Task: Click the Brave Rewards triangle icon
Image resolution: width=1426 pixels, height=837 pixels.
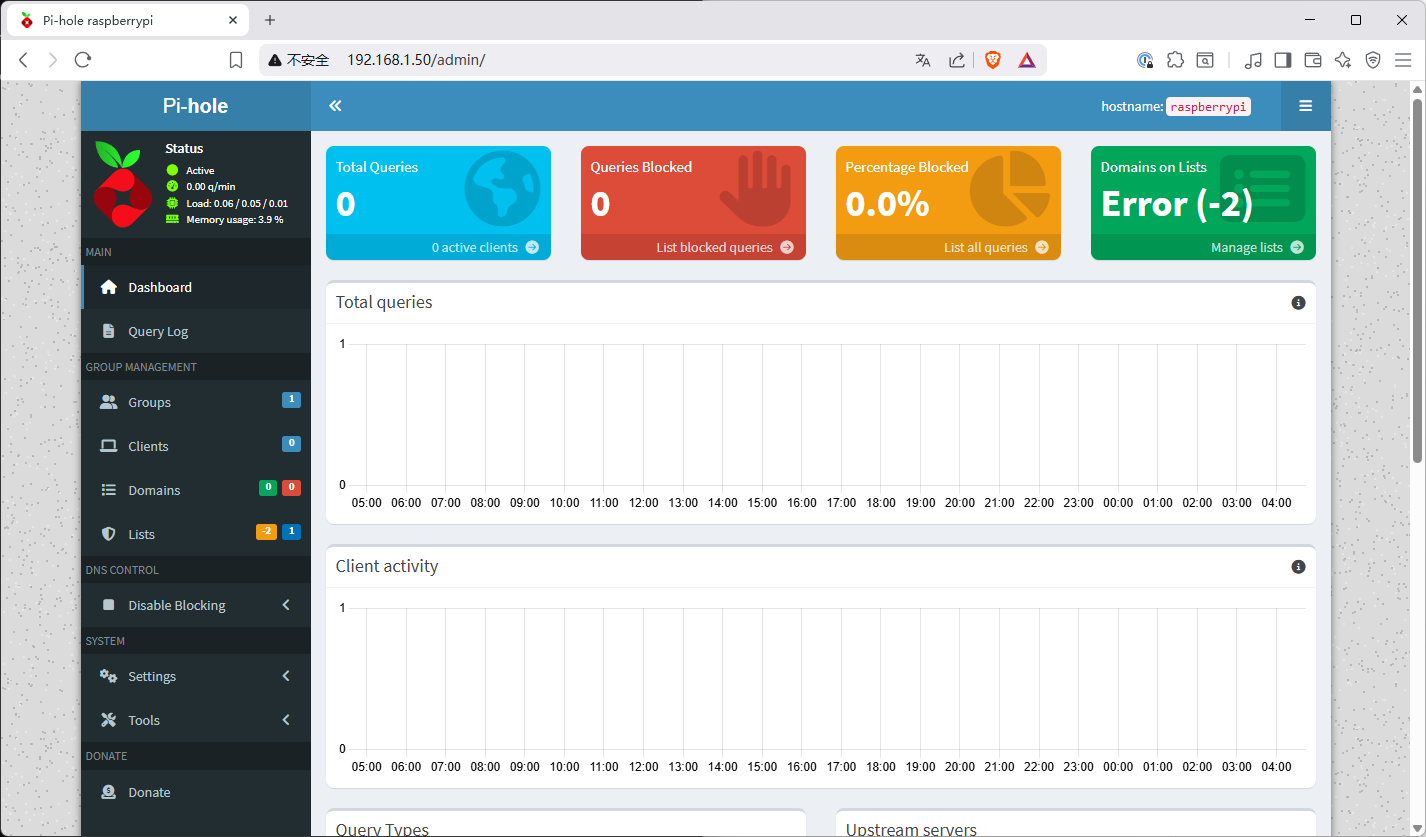Action: point(1027,60)
